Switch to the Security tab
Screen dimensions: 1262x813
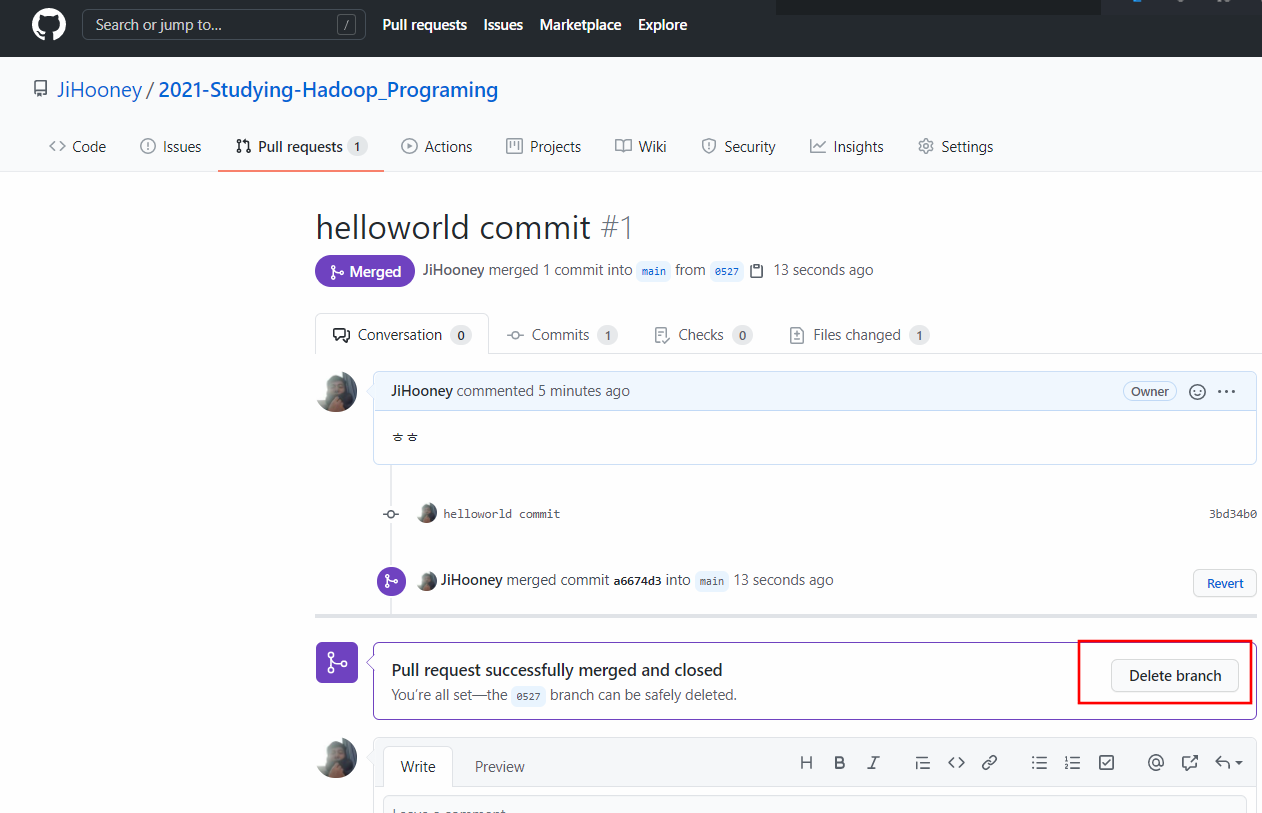coord(738,146)
